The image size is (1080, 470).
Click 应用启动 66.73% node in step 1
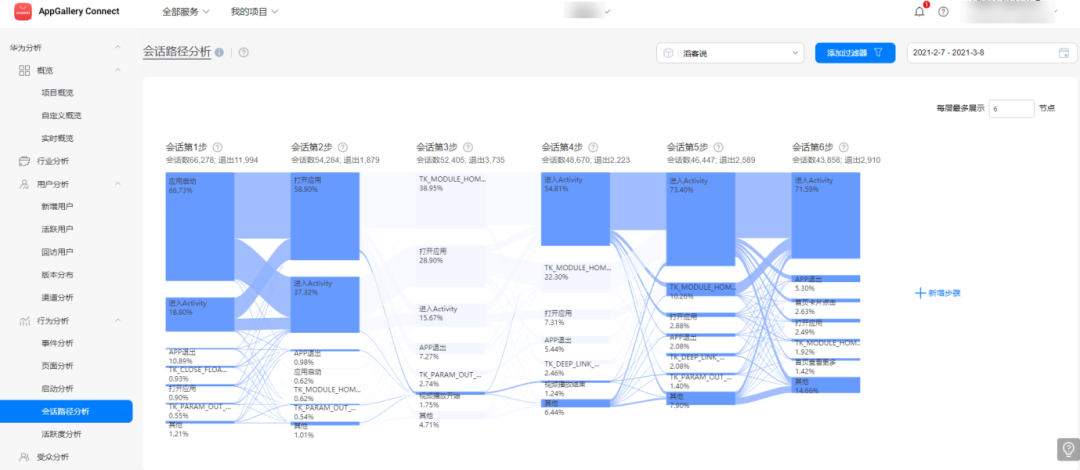point(200,227)
